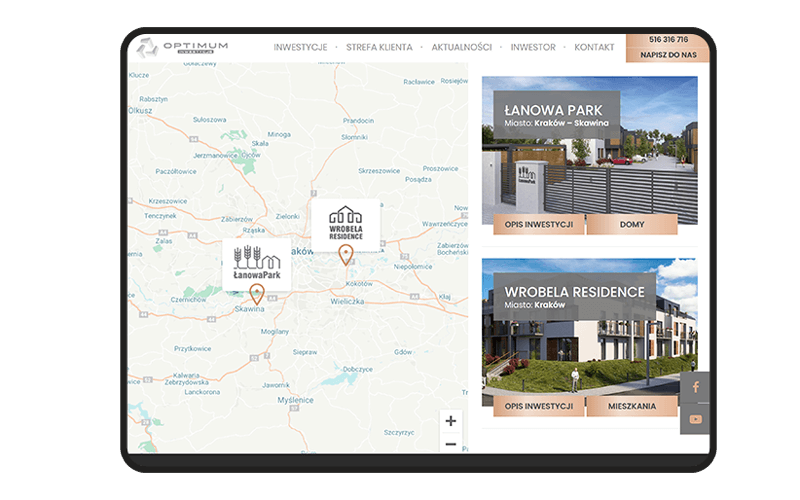Click Skrzeszowice label on the map
The width and height of the screenshot is (800, 500).
(379, 171)
